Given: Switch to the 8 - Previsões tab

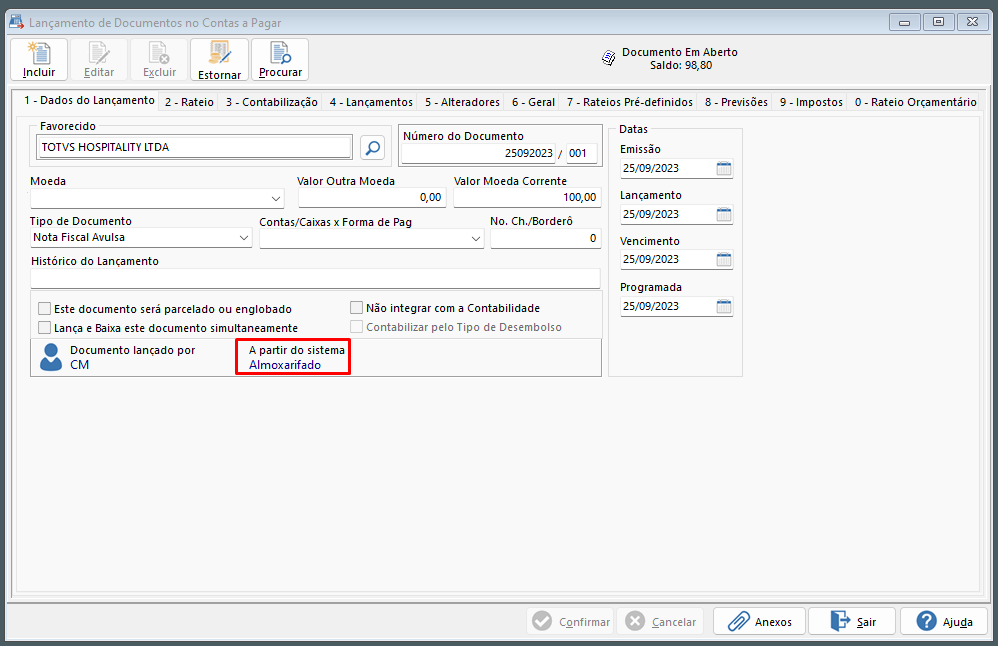Looking at the screenshot, I should tap(736, 102).
